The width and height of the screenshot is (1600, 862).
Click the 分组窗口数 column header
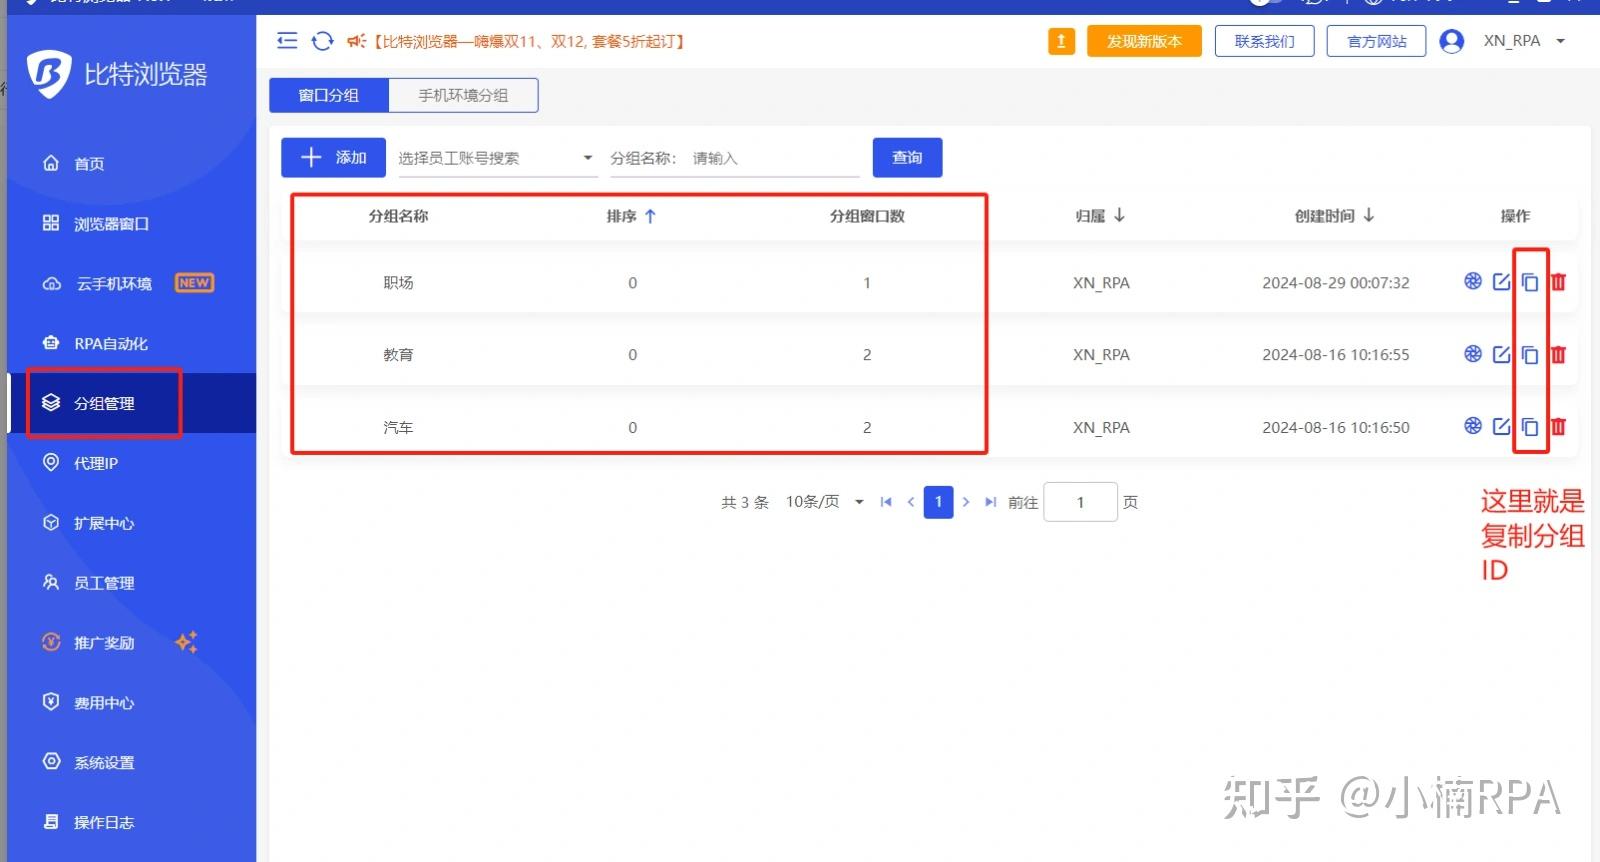[867, 216]
